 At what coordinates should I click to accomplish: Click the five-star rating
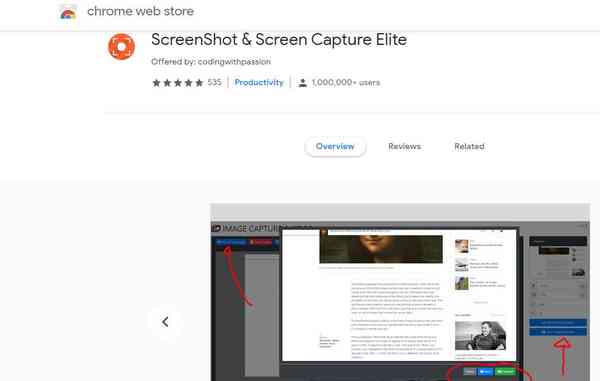[178, 83]
